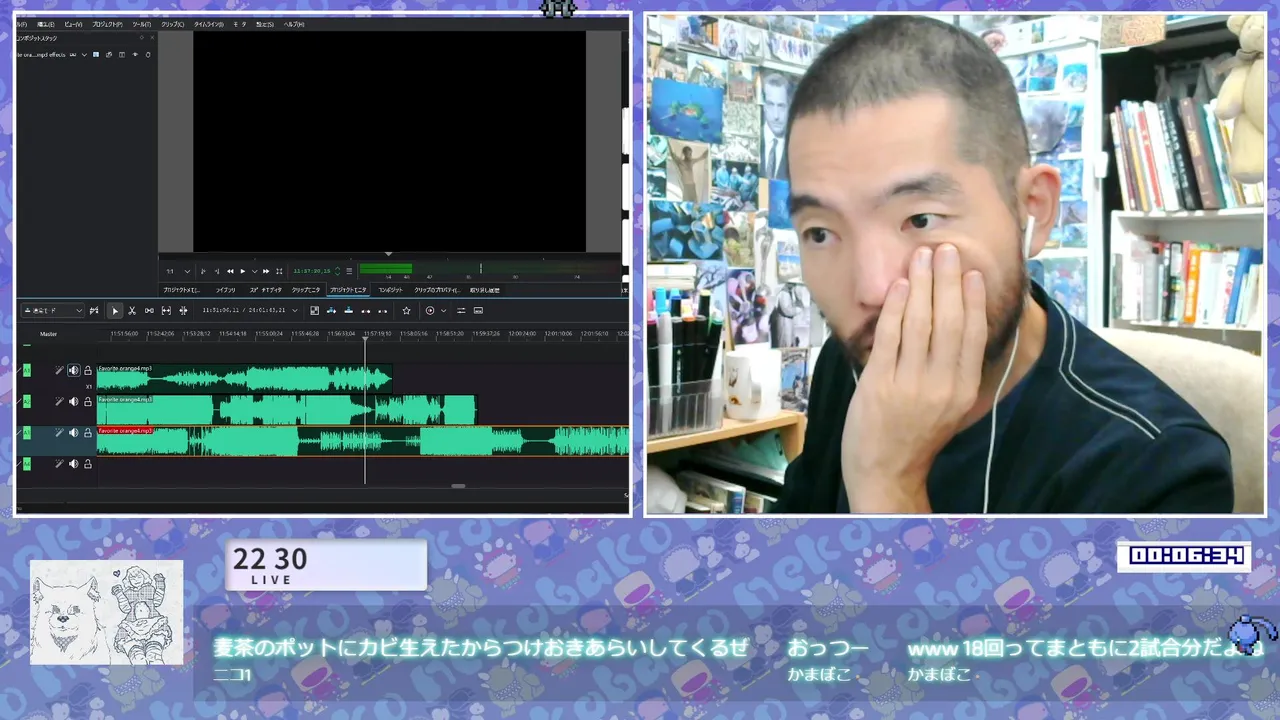
Task: Open effects pen icon on first audio track
Action: pyautogui.click(x=59, y=370)
